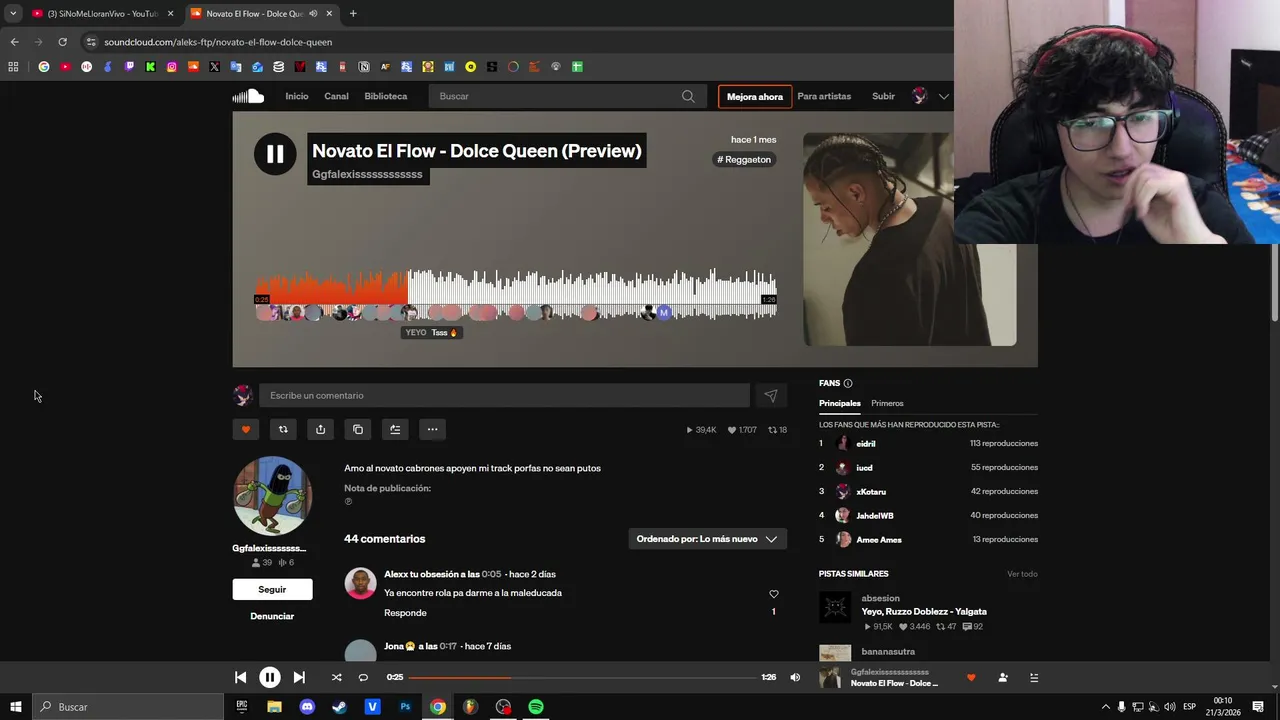Show hidden system tray icons chevron

coord(1105,707)
